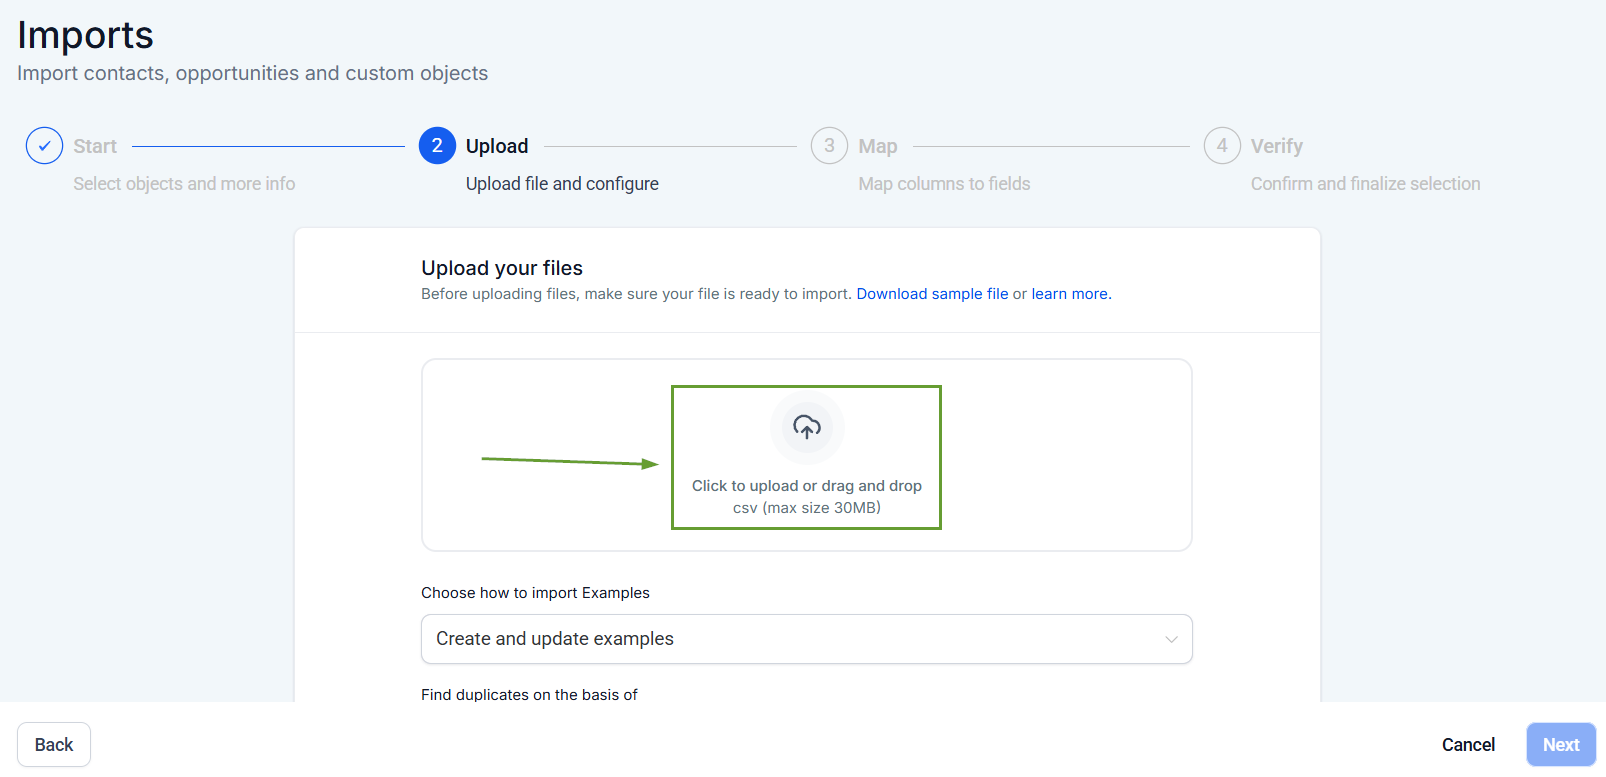Click the 'Map columns to fields' description
Image resolution: width=1606 pixels, height=777 pixels.
pyautogui.click(x=944, y=184)
